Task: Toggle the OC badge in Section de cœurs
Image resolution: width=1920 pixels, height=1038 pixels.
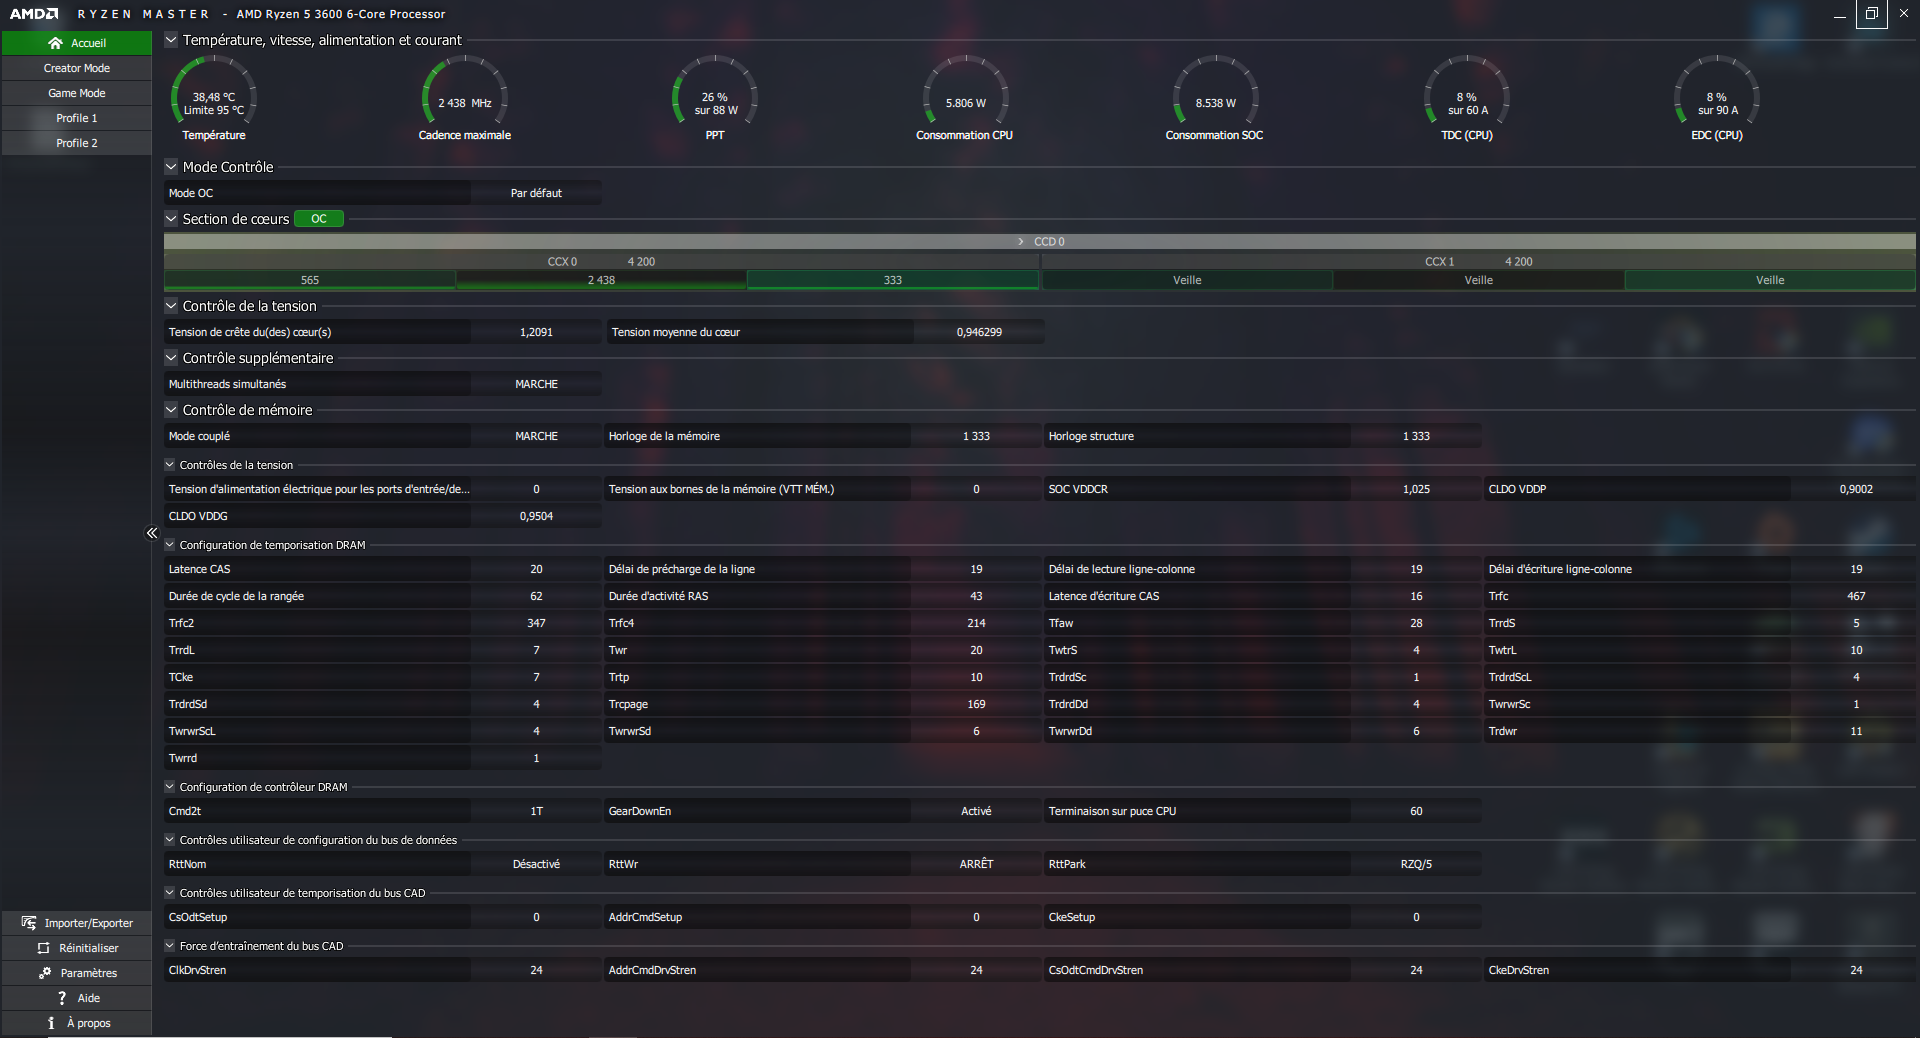Action: [319, 219]
